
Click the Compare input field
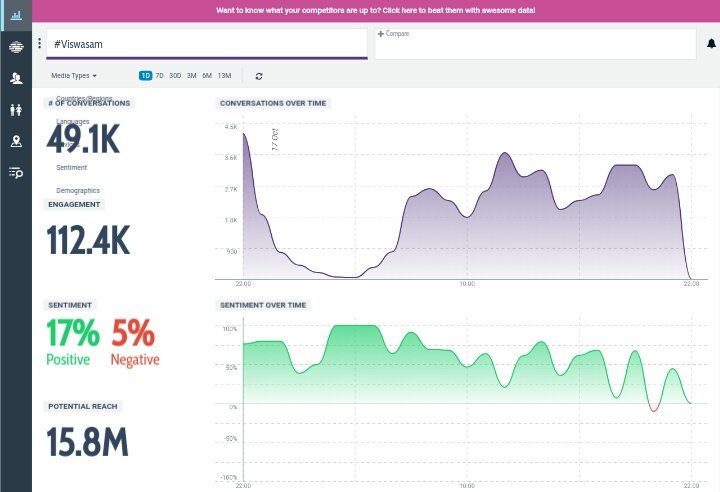(535, 44)
